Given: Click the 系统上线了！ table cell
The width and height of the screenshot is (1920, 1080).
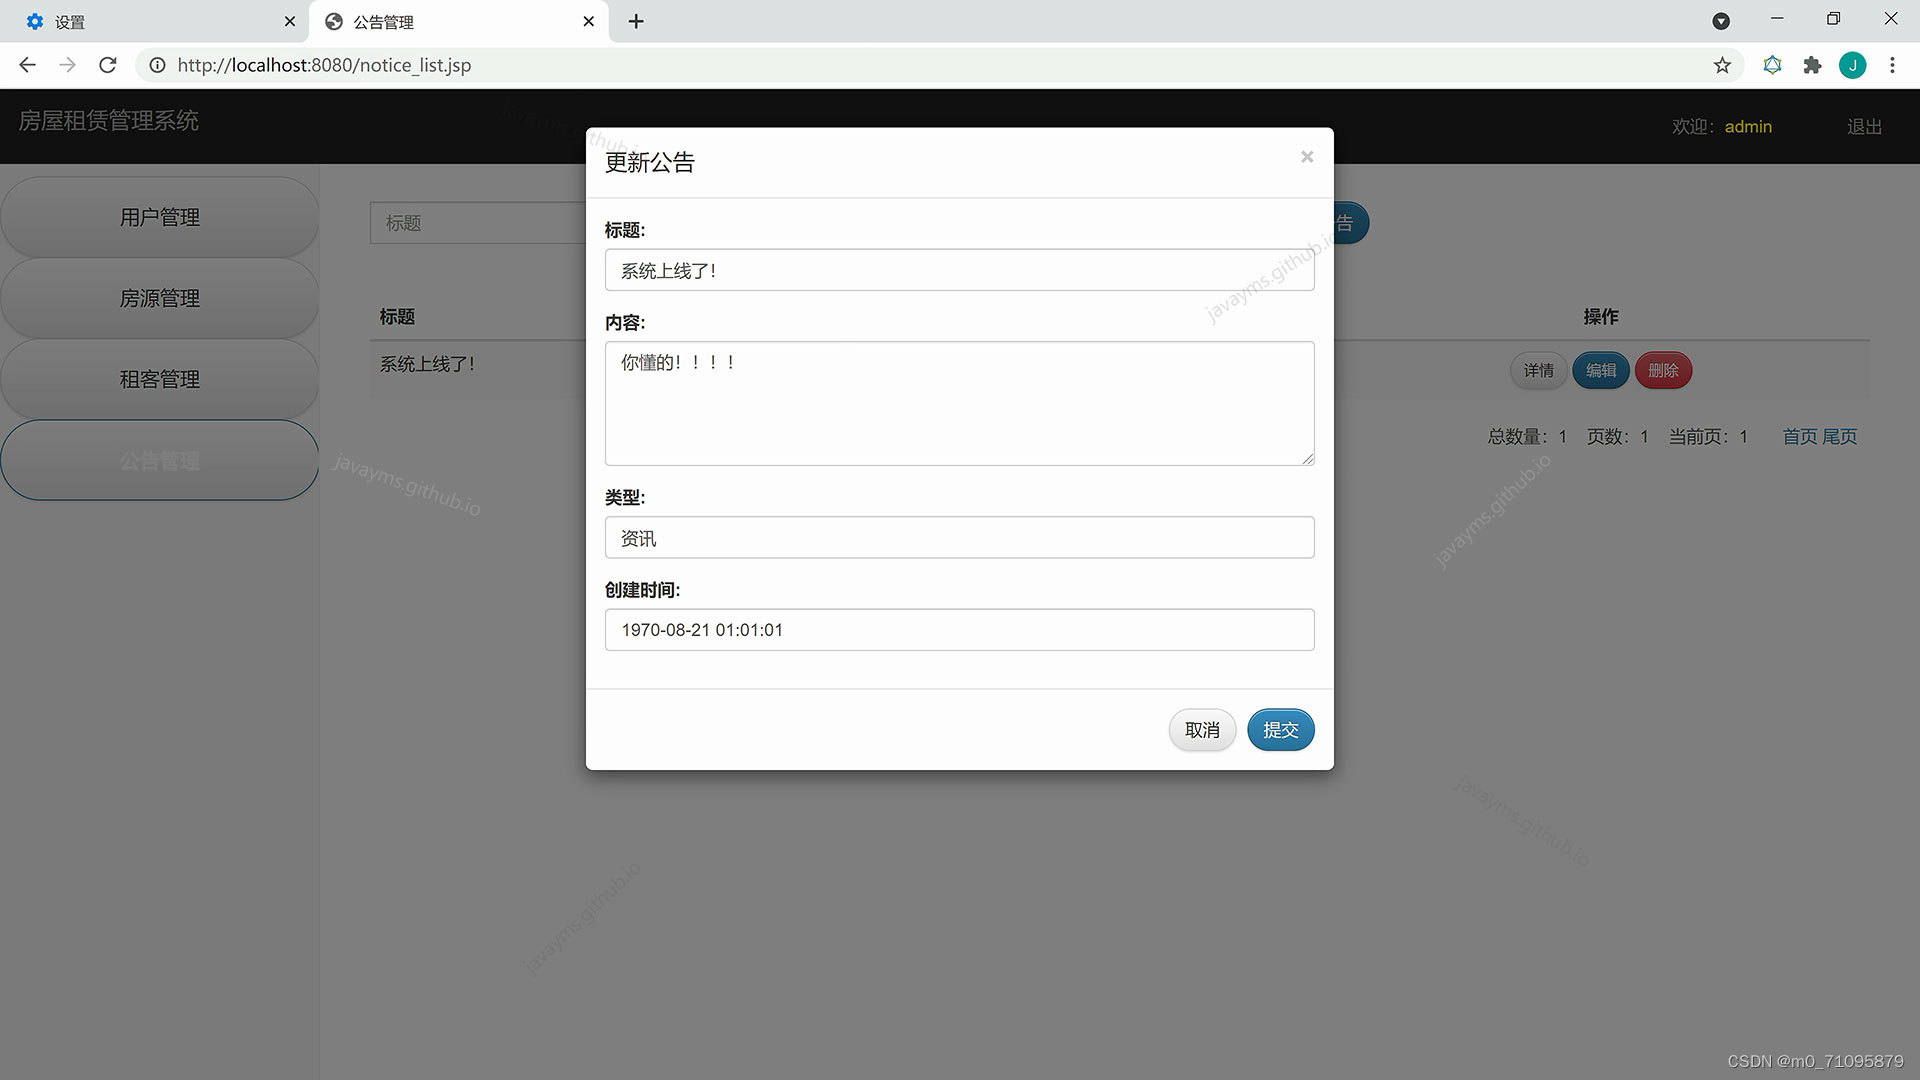Looking at the screenshot, I should (x=428, y=364).
